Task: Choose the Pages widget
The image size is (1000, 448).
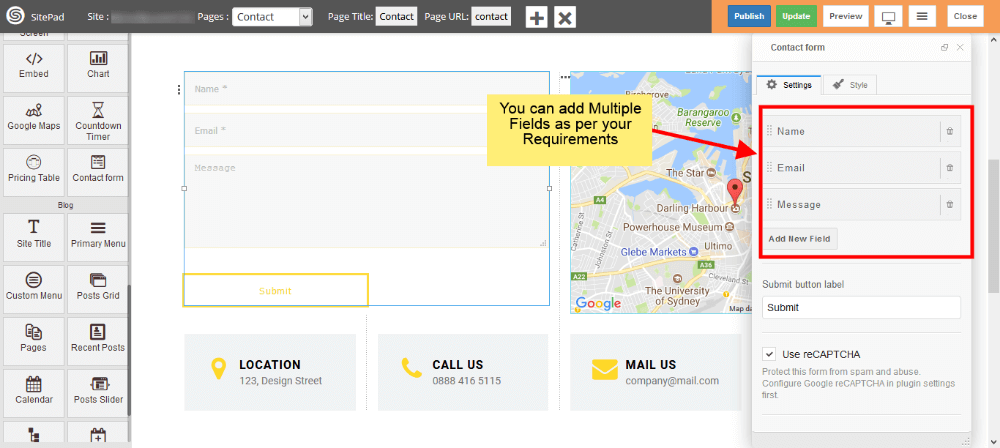Action: (33, 341)
